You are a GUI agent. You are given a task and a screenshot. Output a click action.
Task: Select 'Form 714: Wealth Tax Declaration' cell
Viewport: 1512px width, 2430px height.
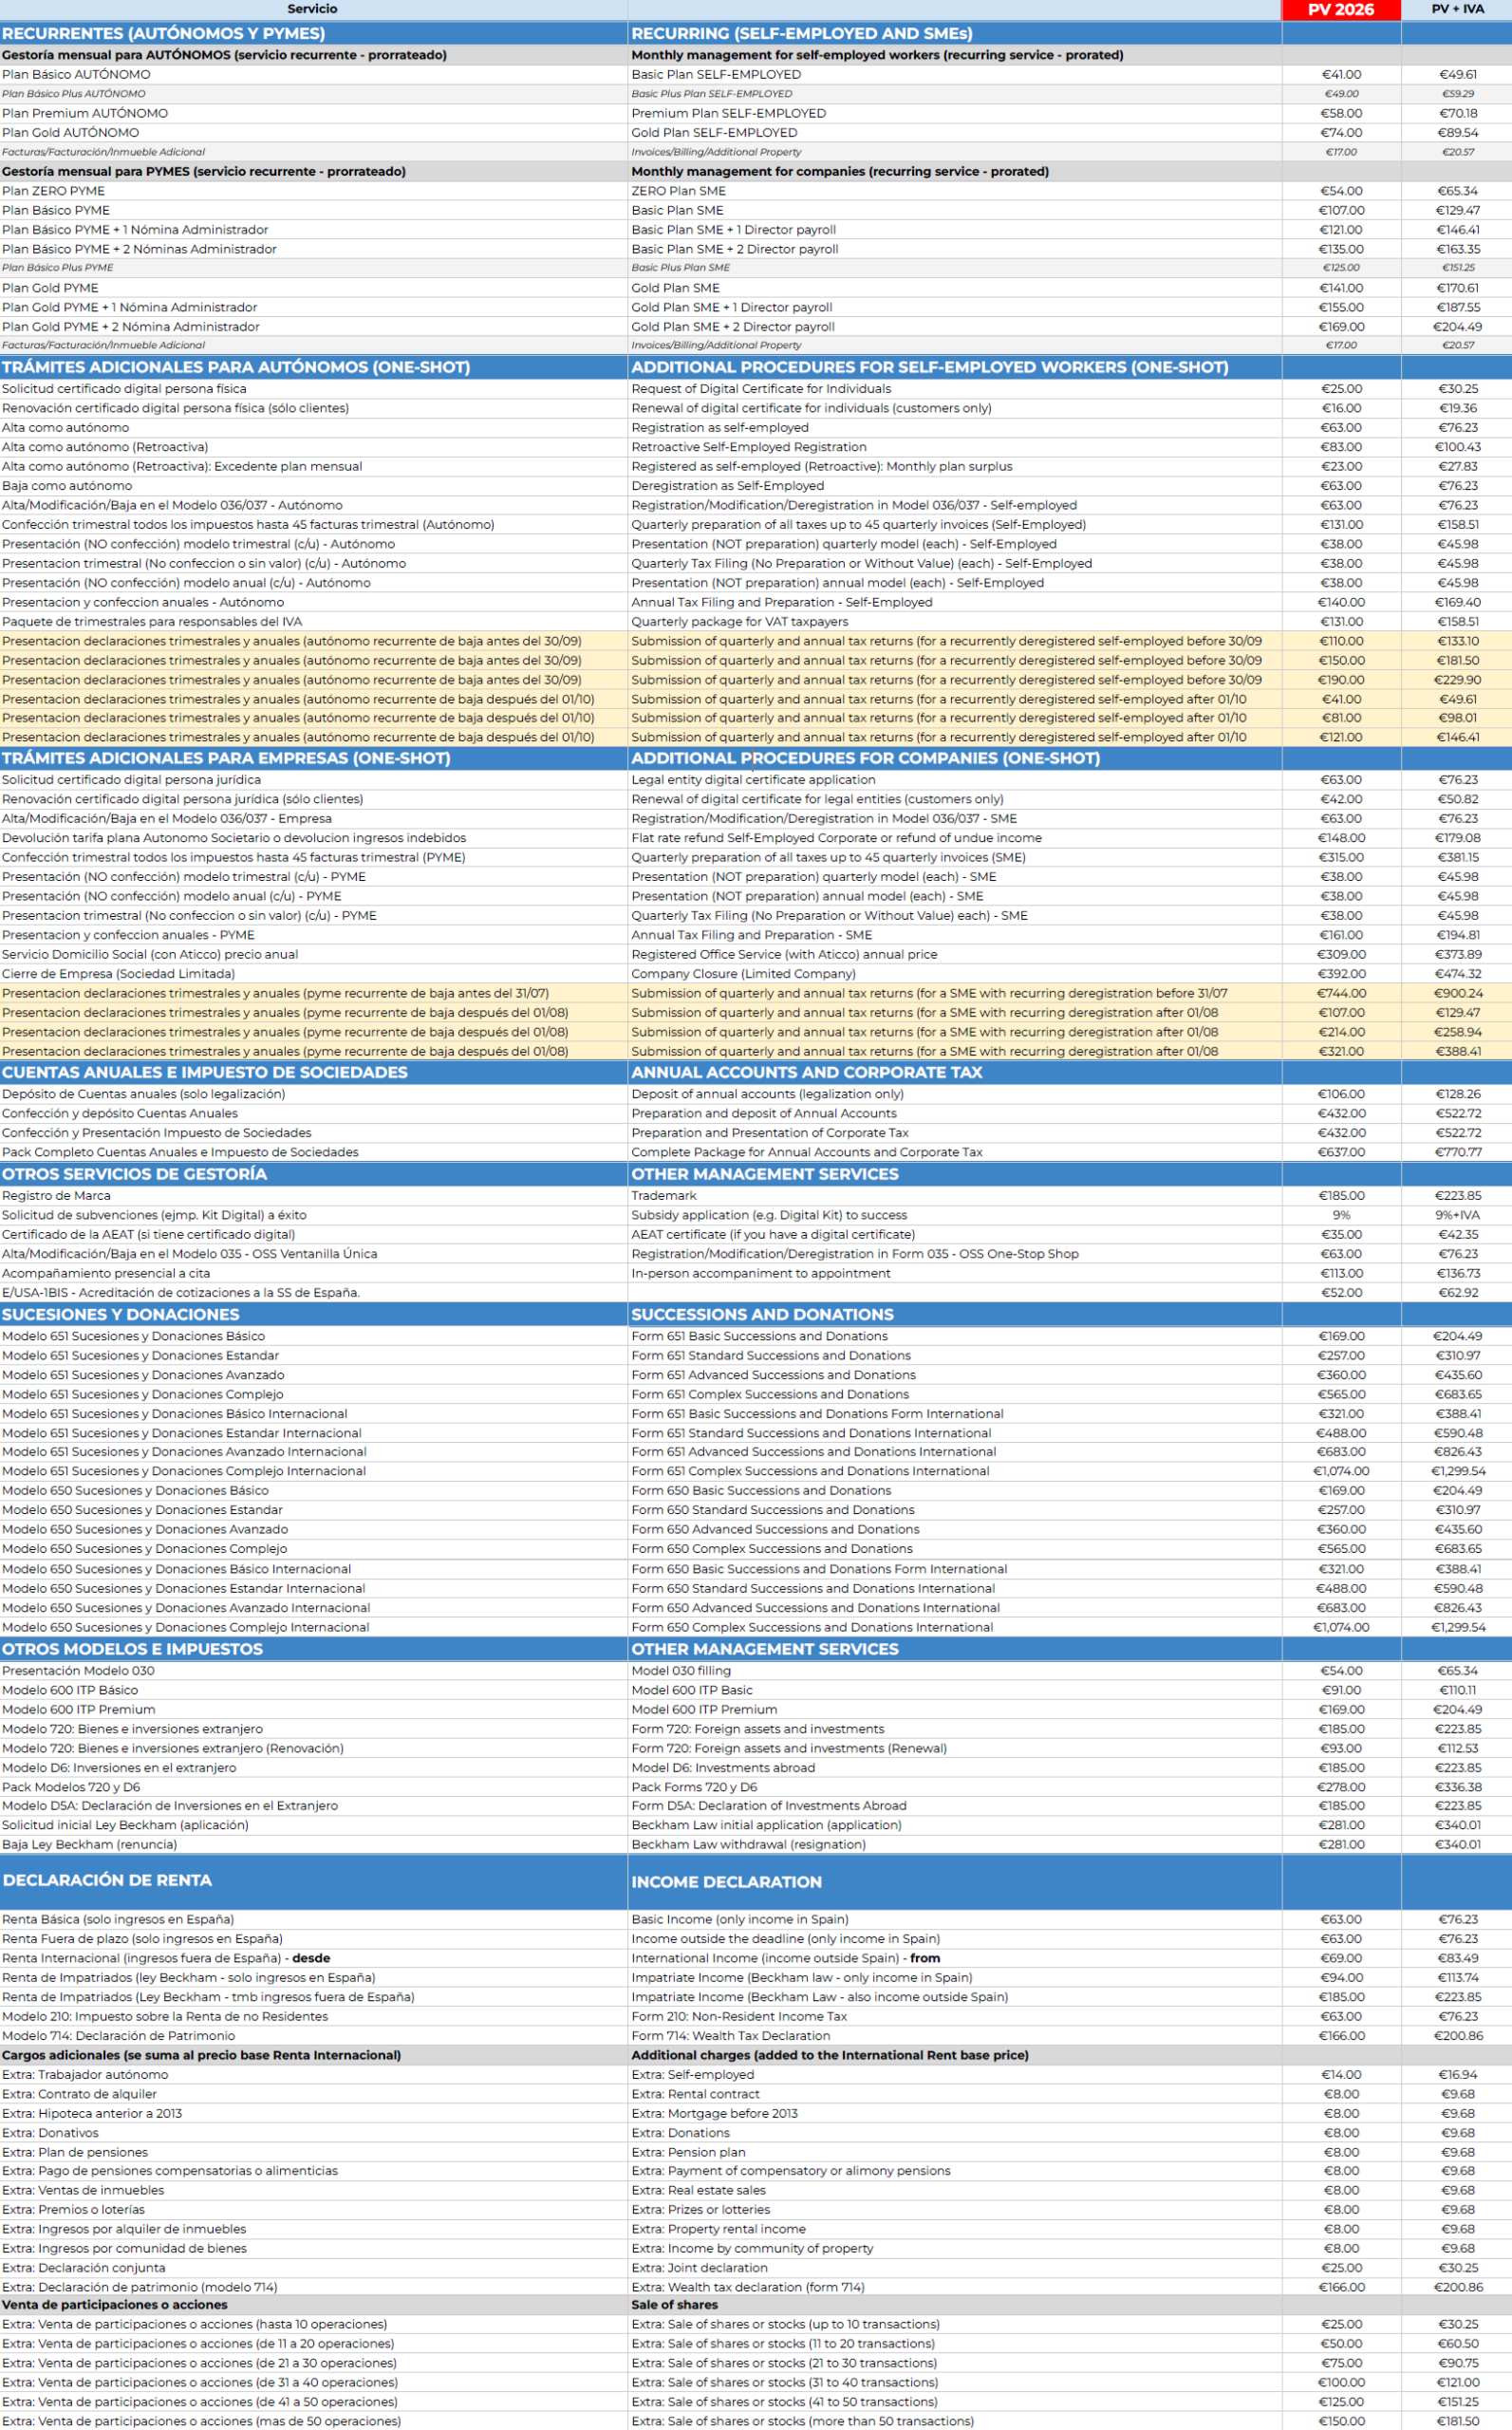tap(730, 2036)
